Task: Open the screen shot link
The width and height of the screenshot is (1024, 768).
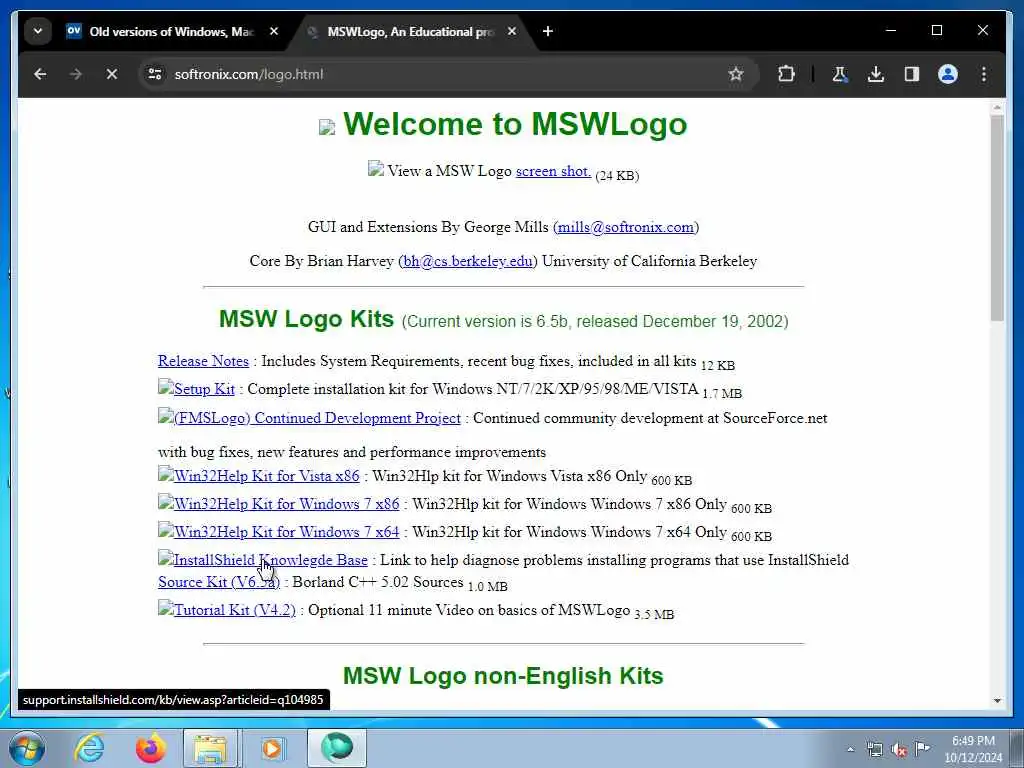Action: 553,171
